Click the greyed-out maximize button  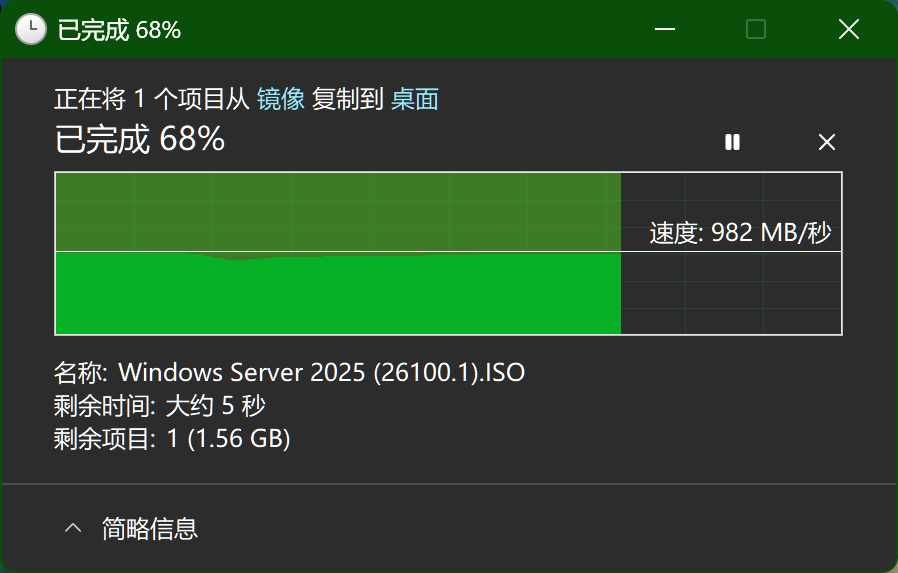756,29
